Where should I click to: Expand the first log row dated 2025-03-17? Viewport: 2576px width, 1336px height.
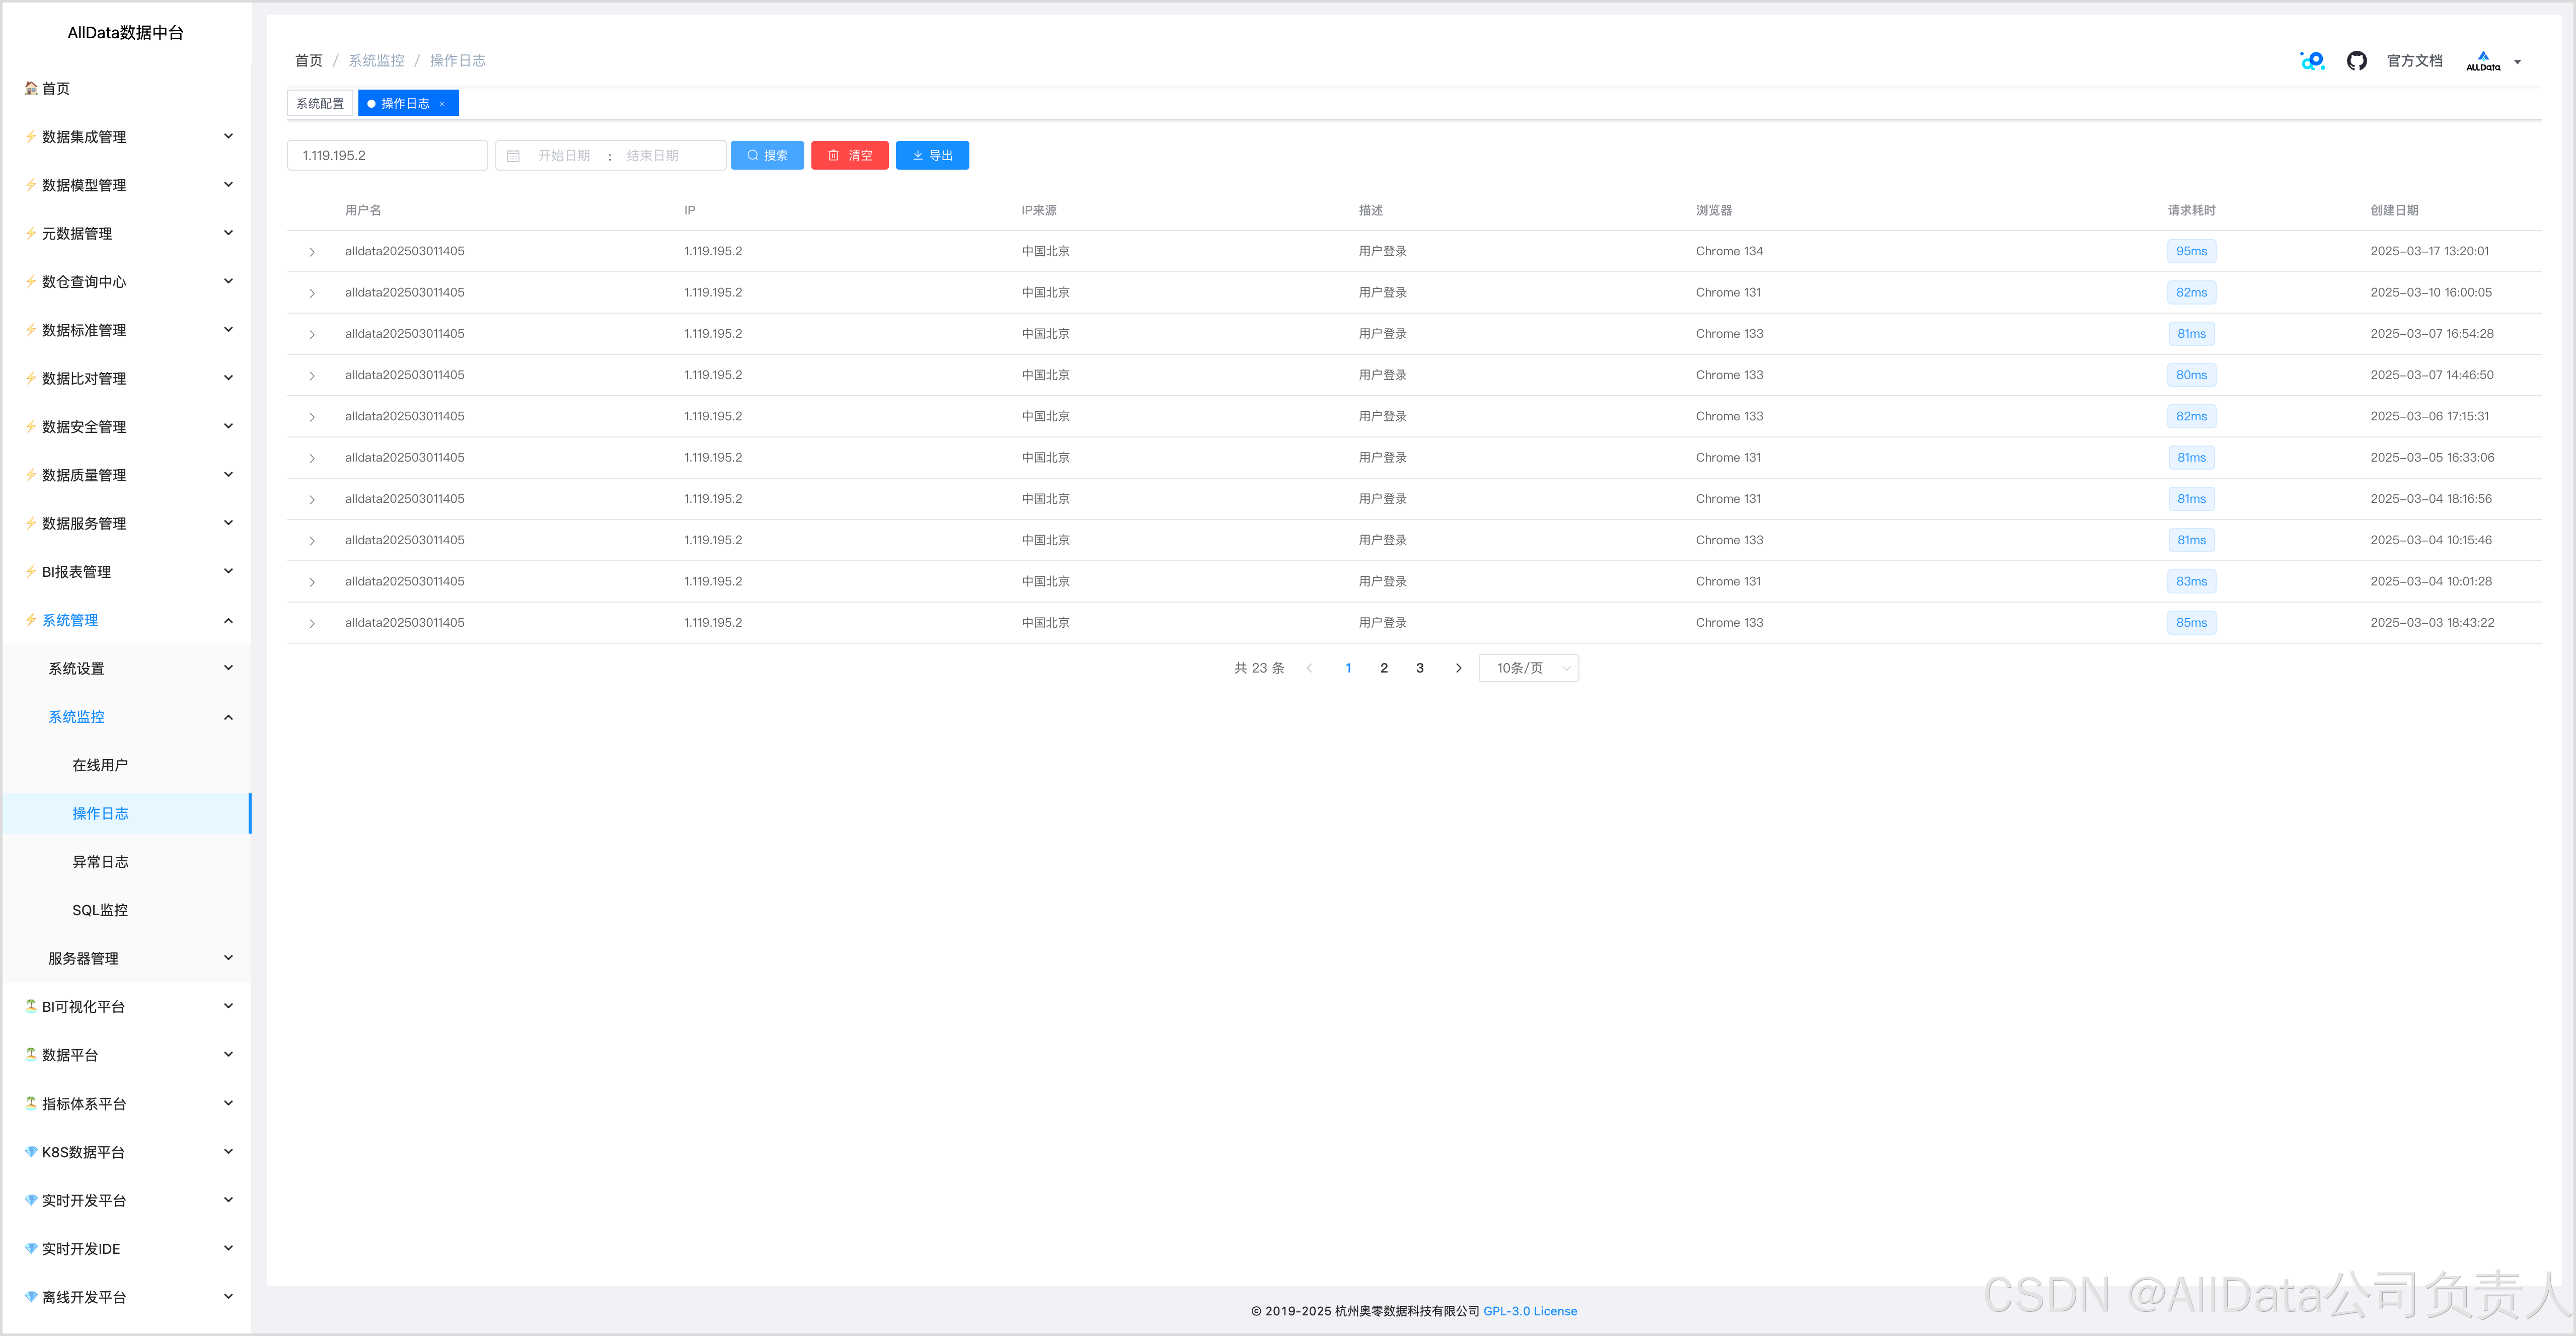(x=312, y=252)
